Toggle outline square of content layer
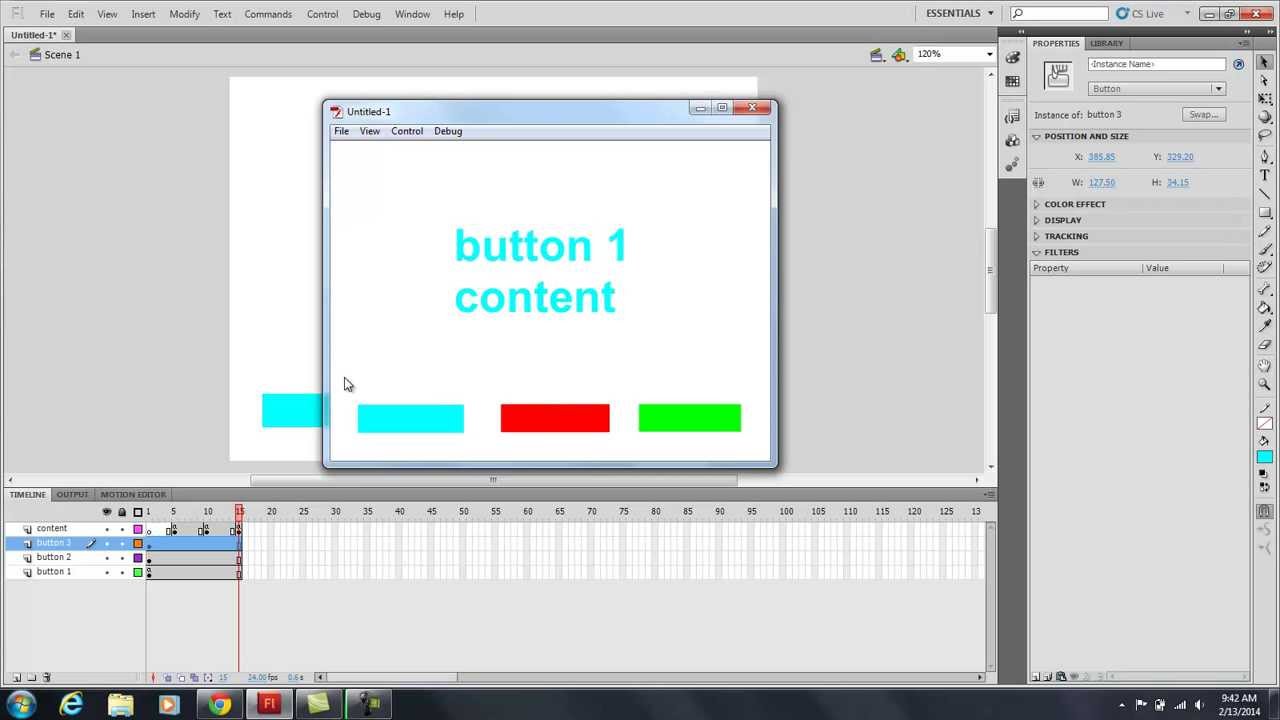The image size is (1280, 720). pyautogui.click(x=138, y=529)
